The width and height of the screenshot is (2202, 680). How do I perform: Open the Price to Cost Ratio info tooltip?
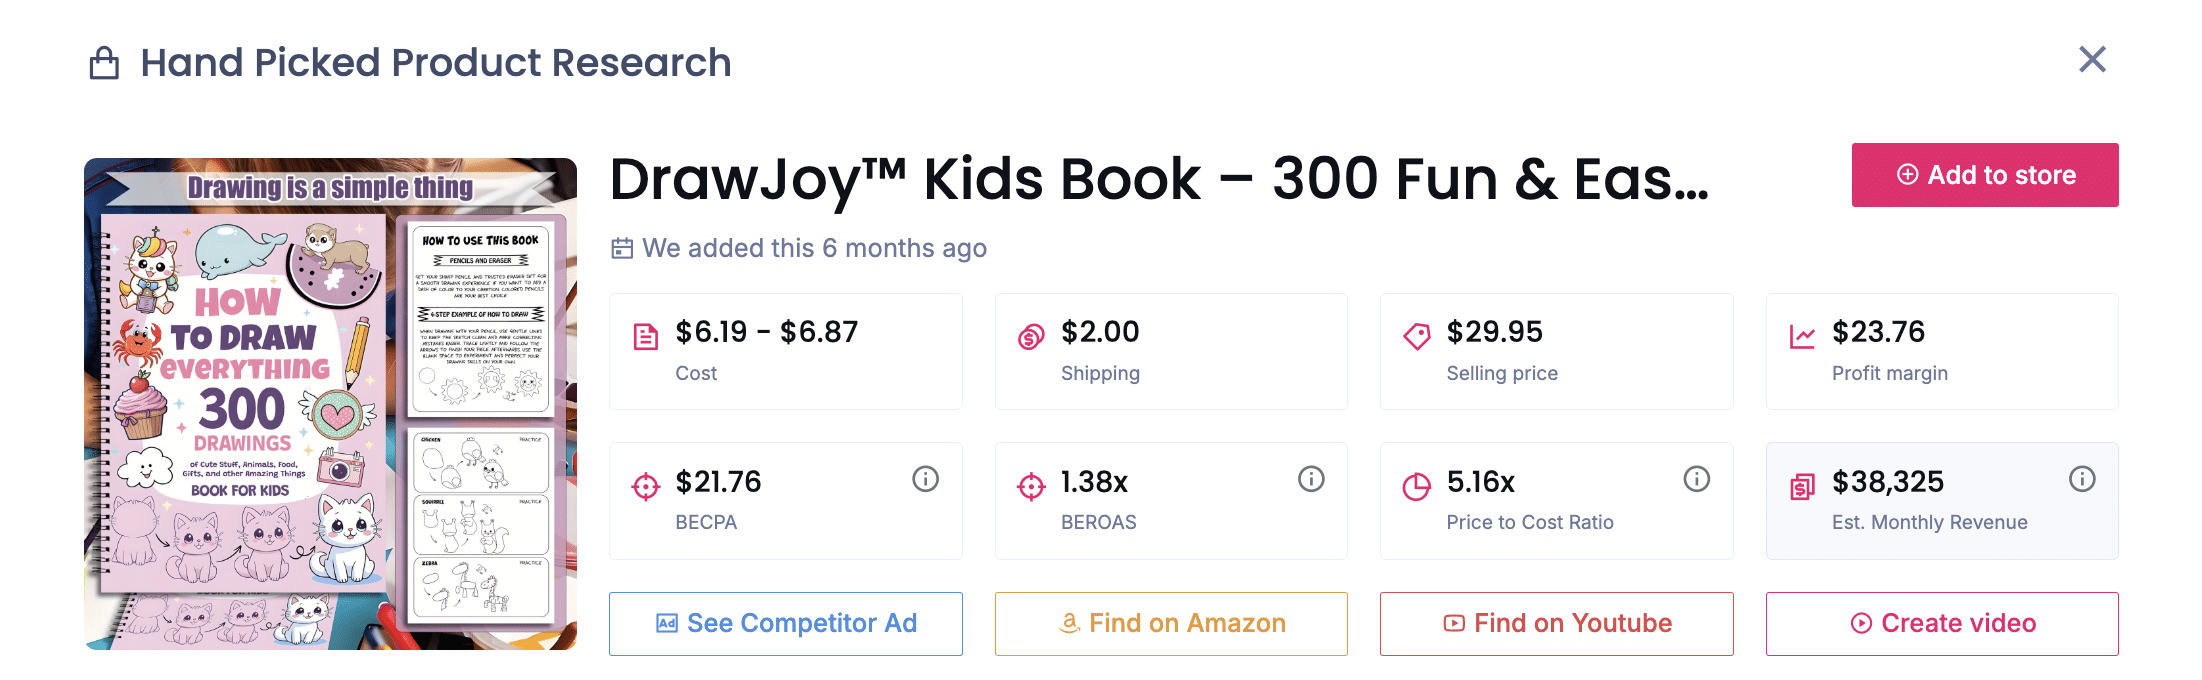(1696, 479)
